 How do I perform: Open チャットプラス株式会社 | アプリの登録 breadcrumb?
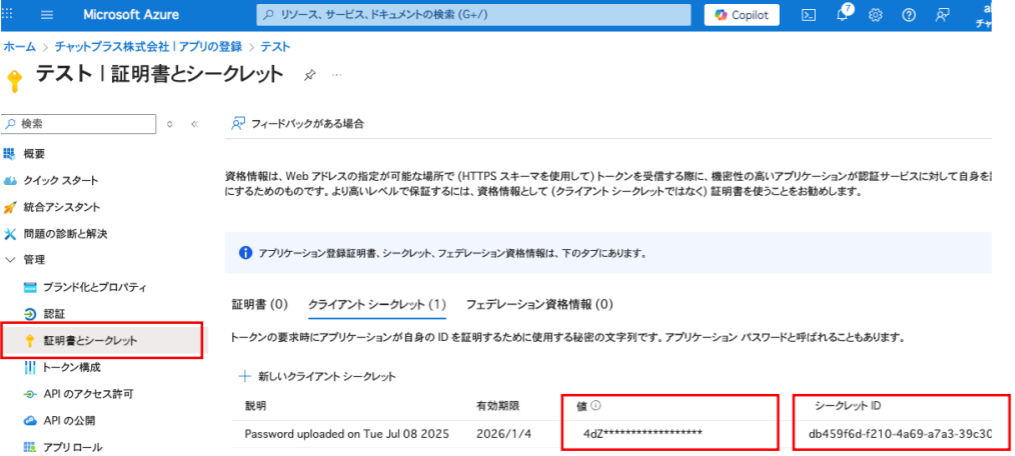tap(148, 47)
